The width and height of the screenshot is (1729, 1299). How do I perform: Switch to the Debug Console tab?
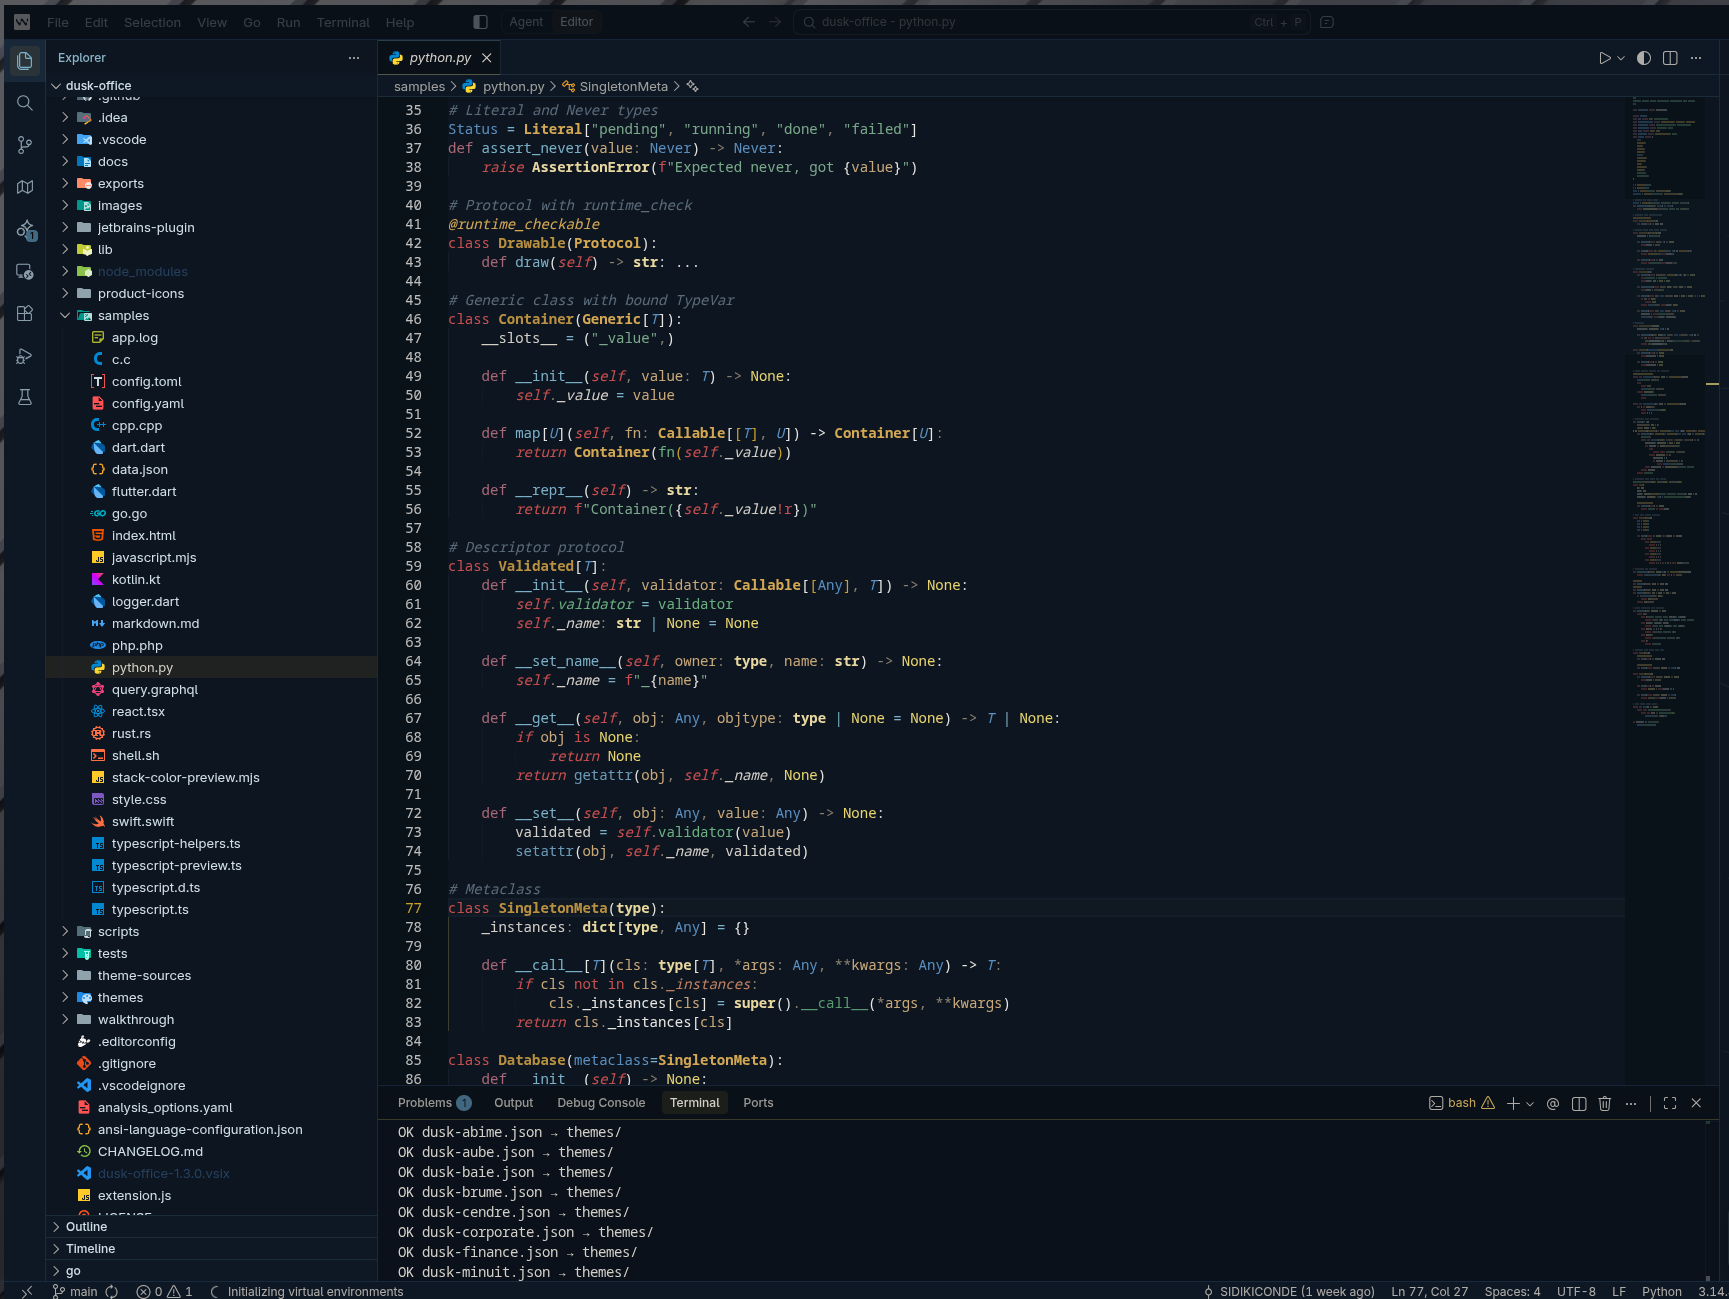coord(601,1103)
